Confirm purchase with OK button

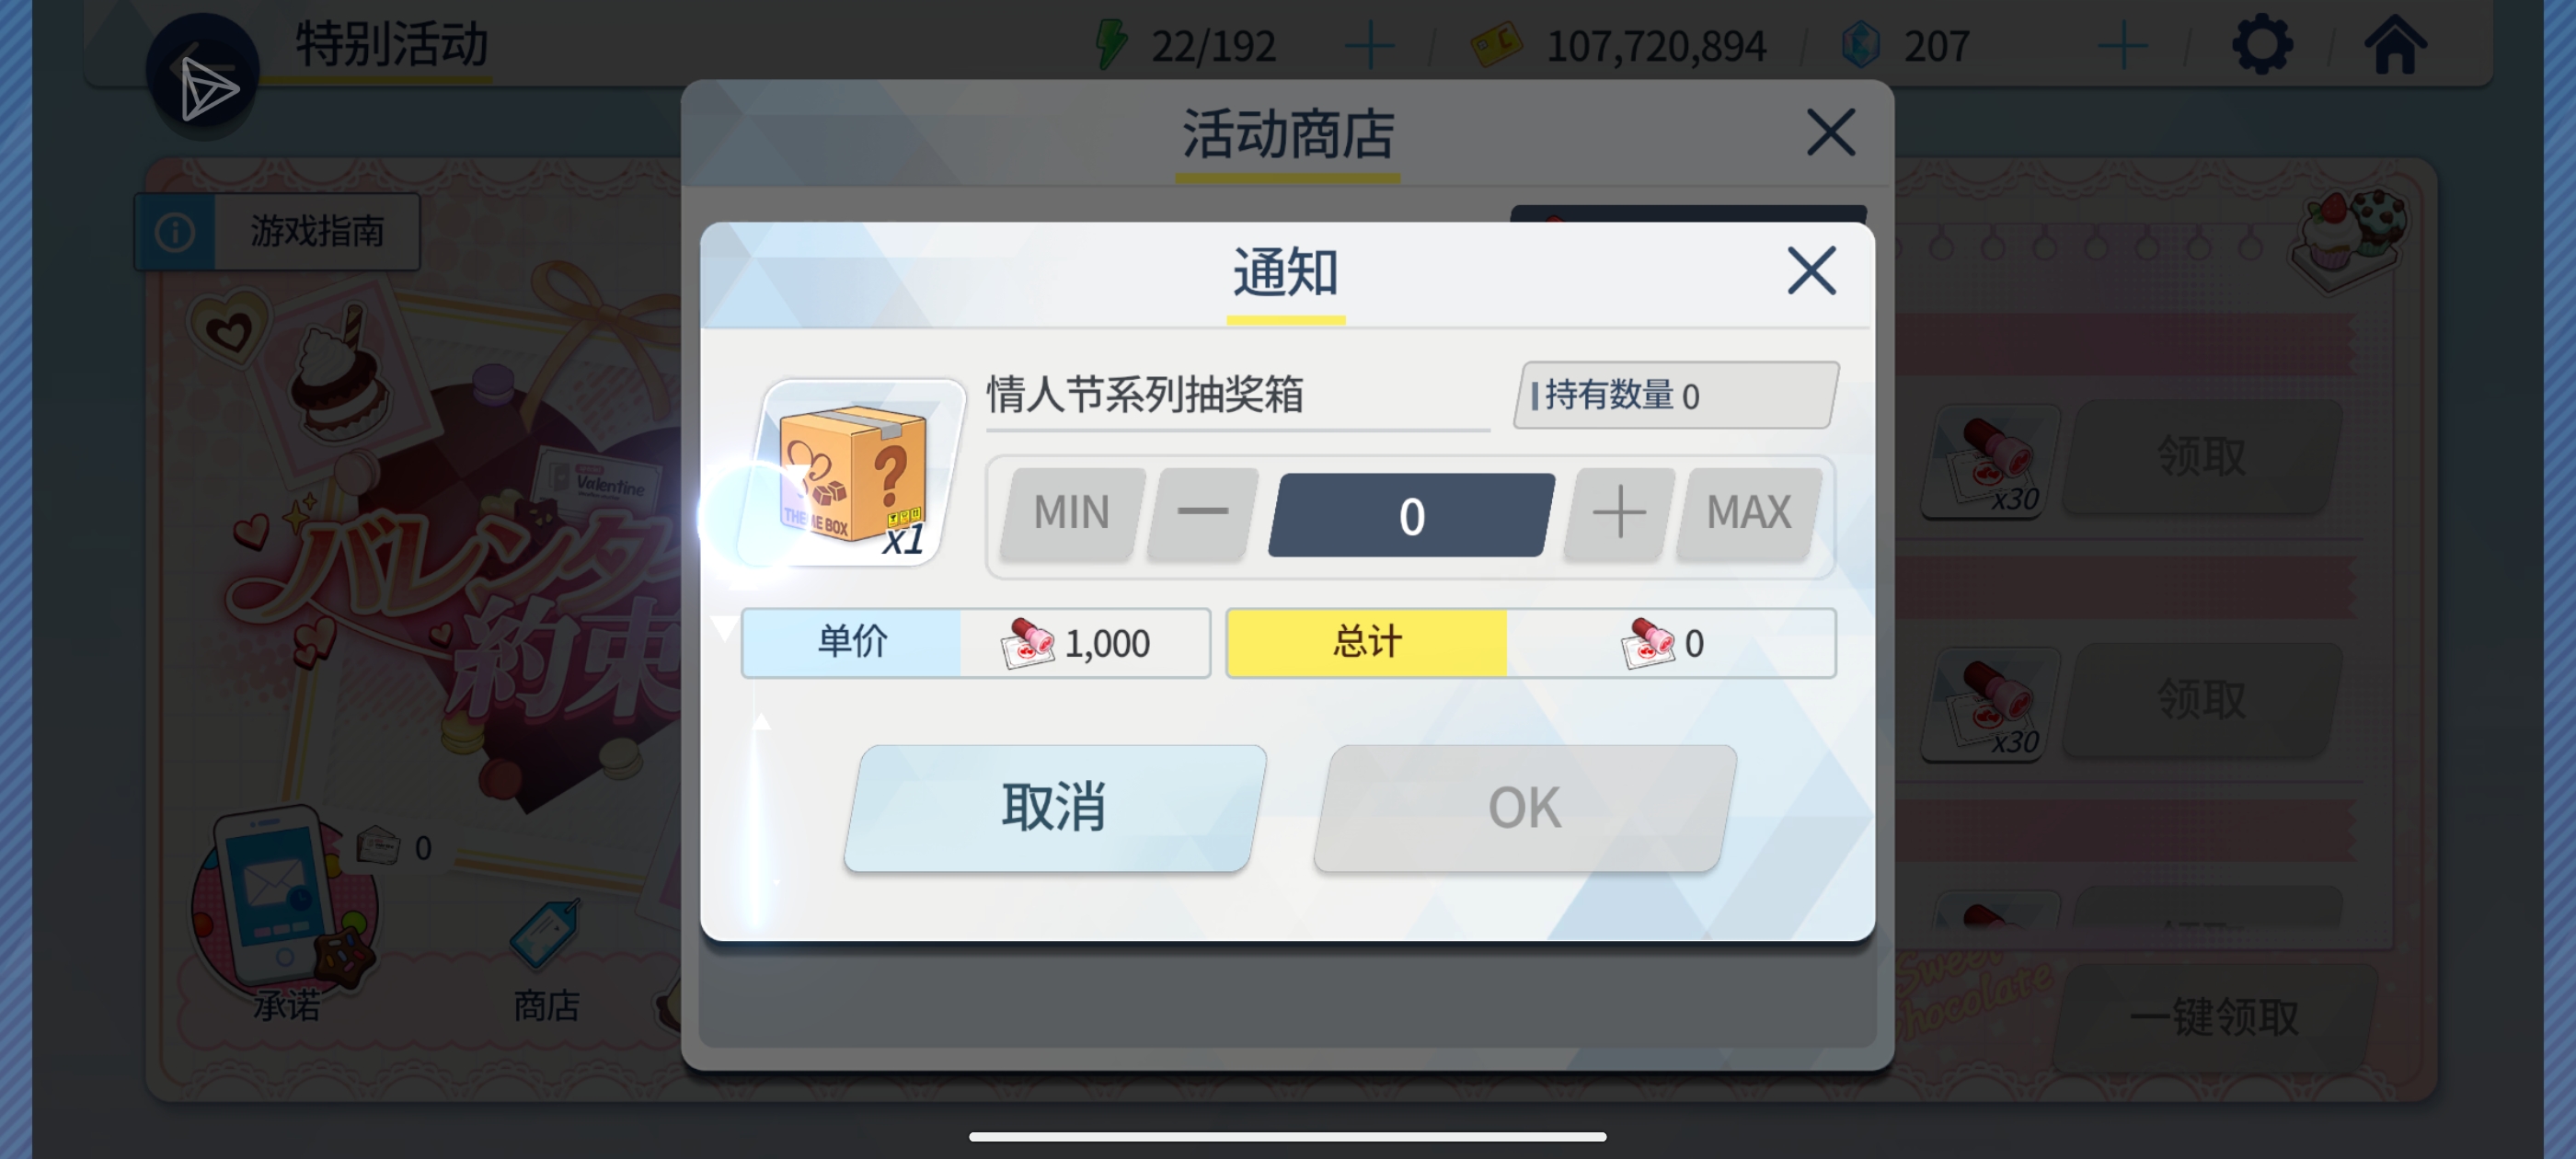click(x=1524, y=807)
